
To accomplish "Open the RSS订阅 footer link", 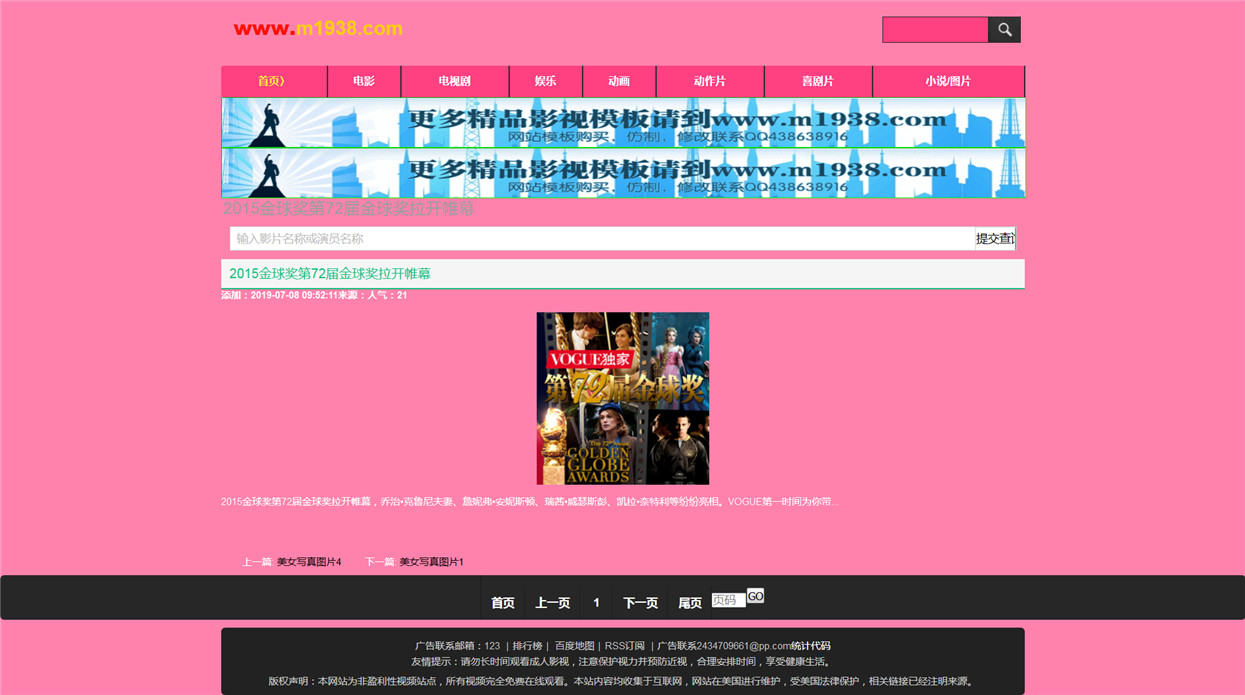I will 625,646.
